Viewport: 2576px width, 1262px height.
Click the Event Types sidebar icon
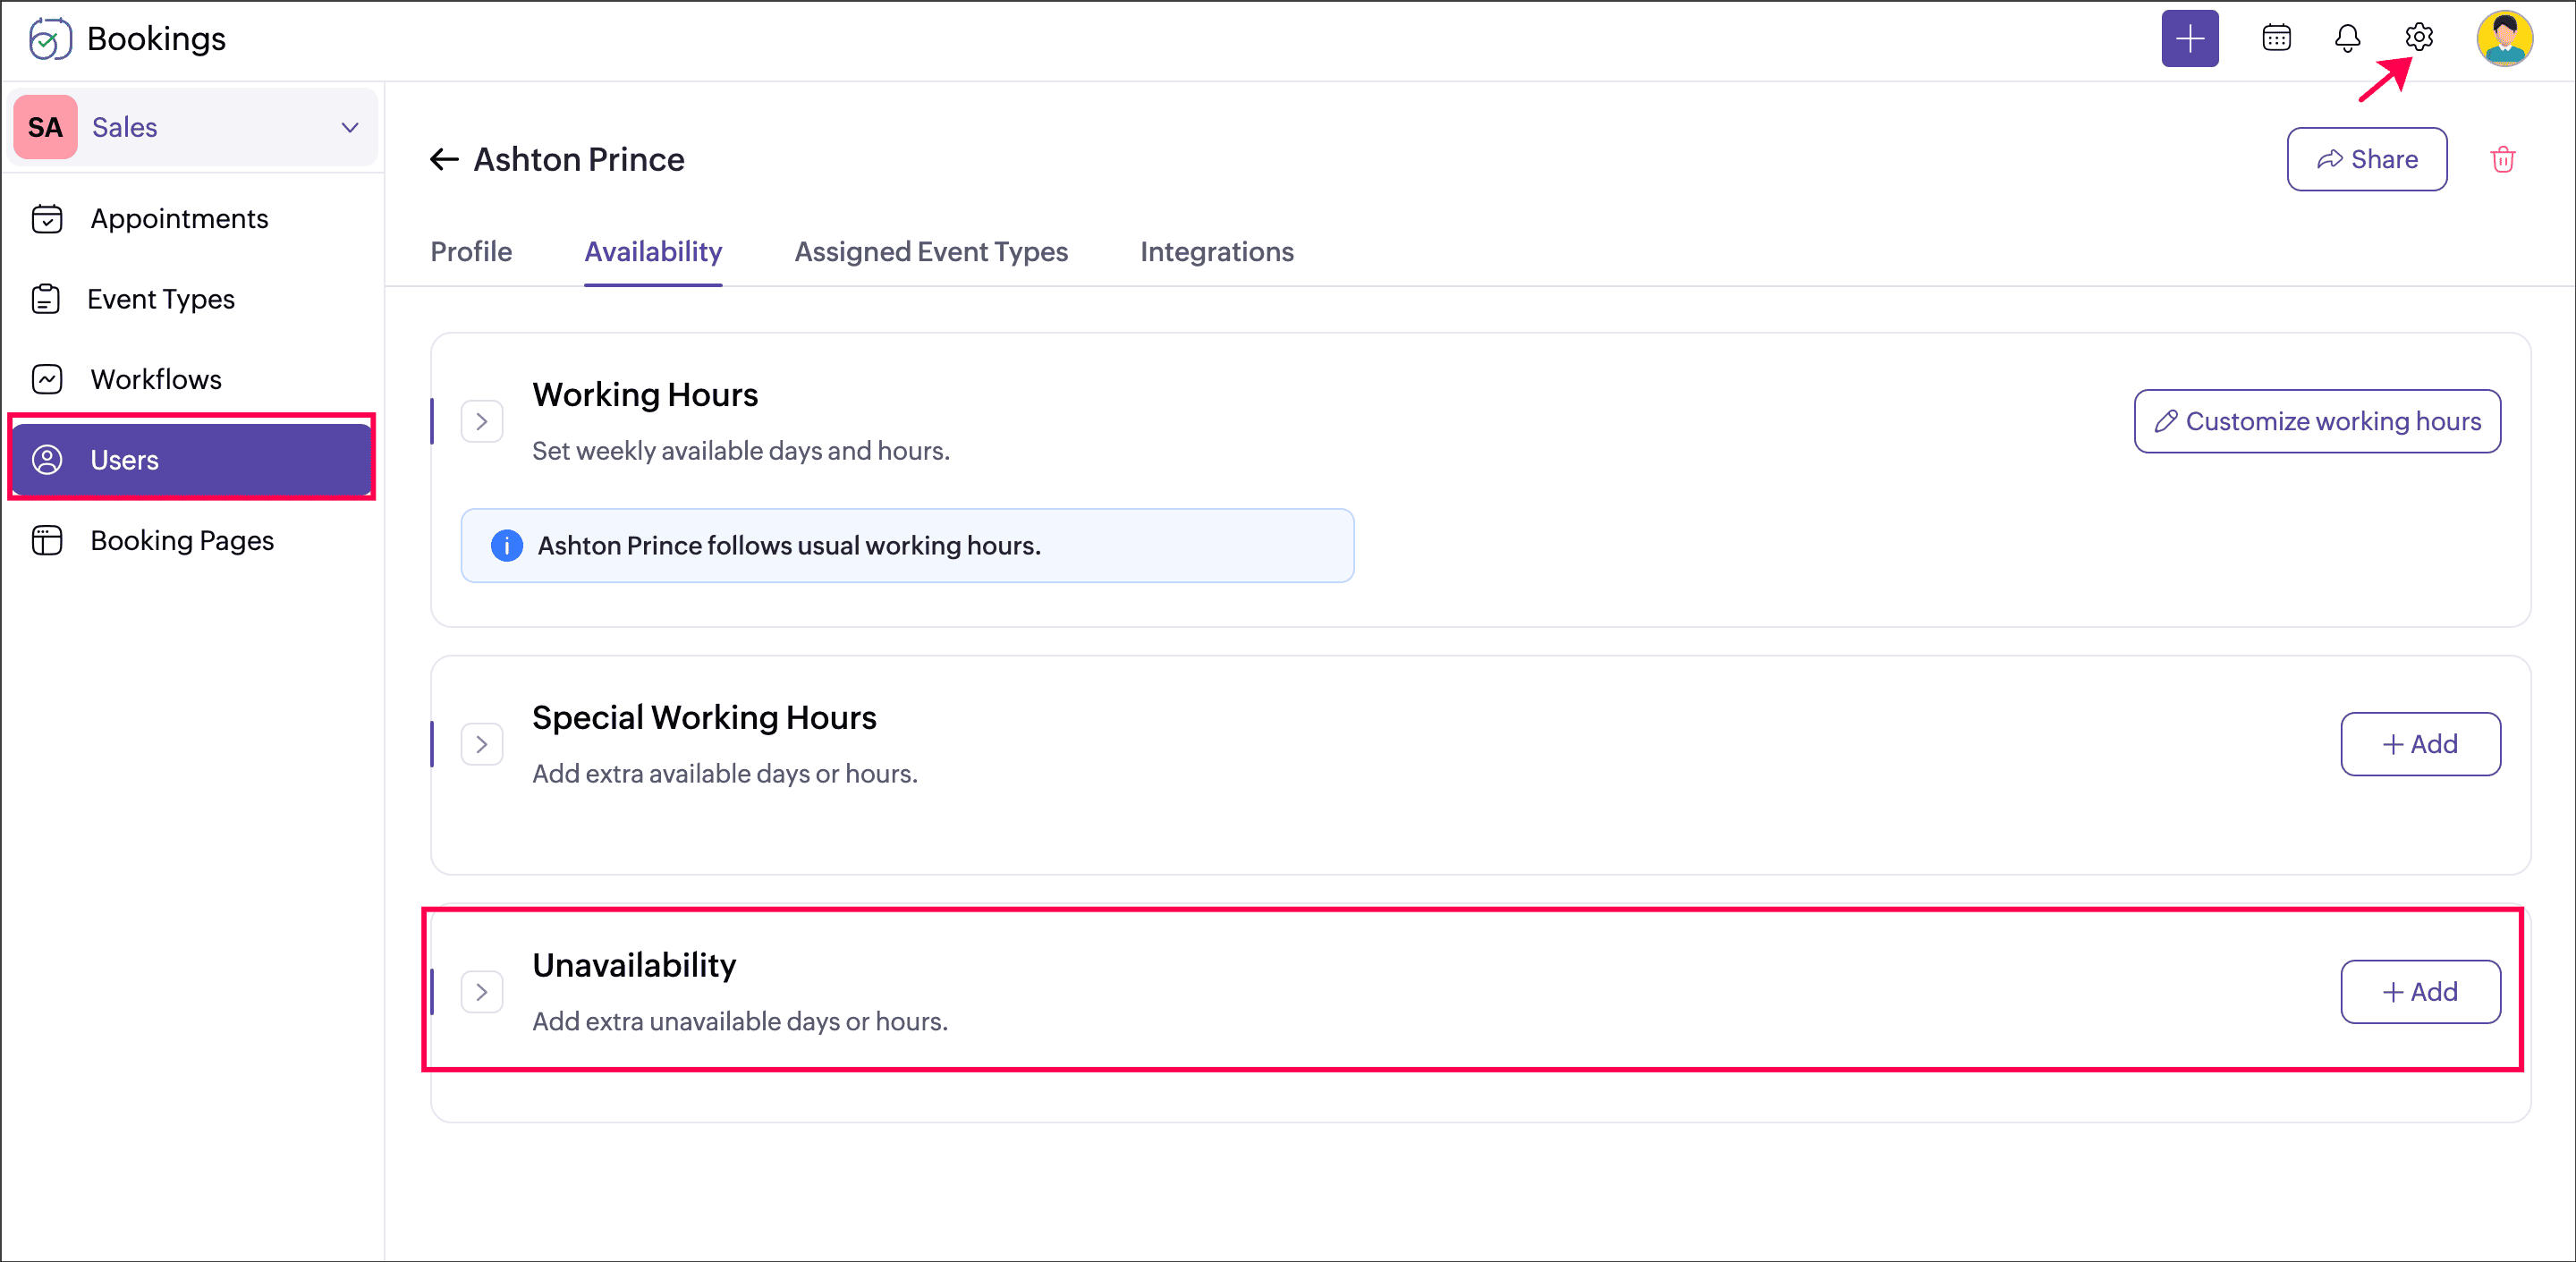46,299
